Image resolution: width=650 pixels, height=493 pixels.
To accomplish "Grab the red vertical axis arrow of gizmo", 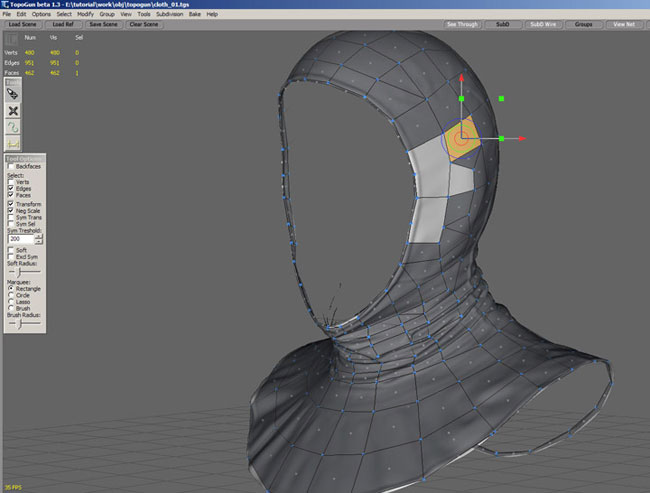I will pyautogui.click(x=461, y=78).
